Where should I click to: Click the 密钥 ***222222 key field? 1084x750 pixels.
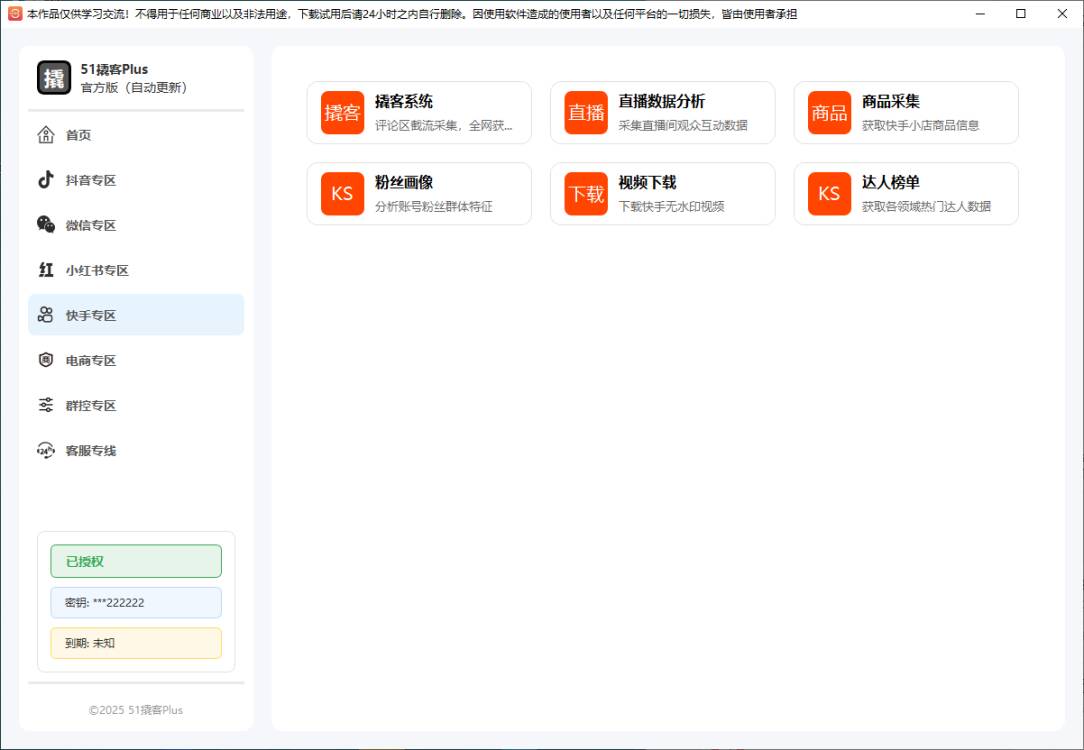click(135, 602)
